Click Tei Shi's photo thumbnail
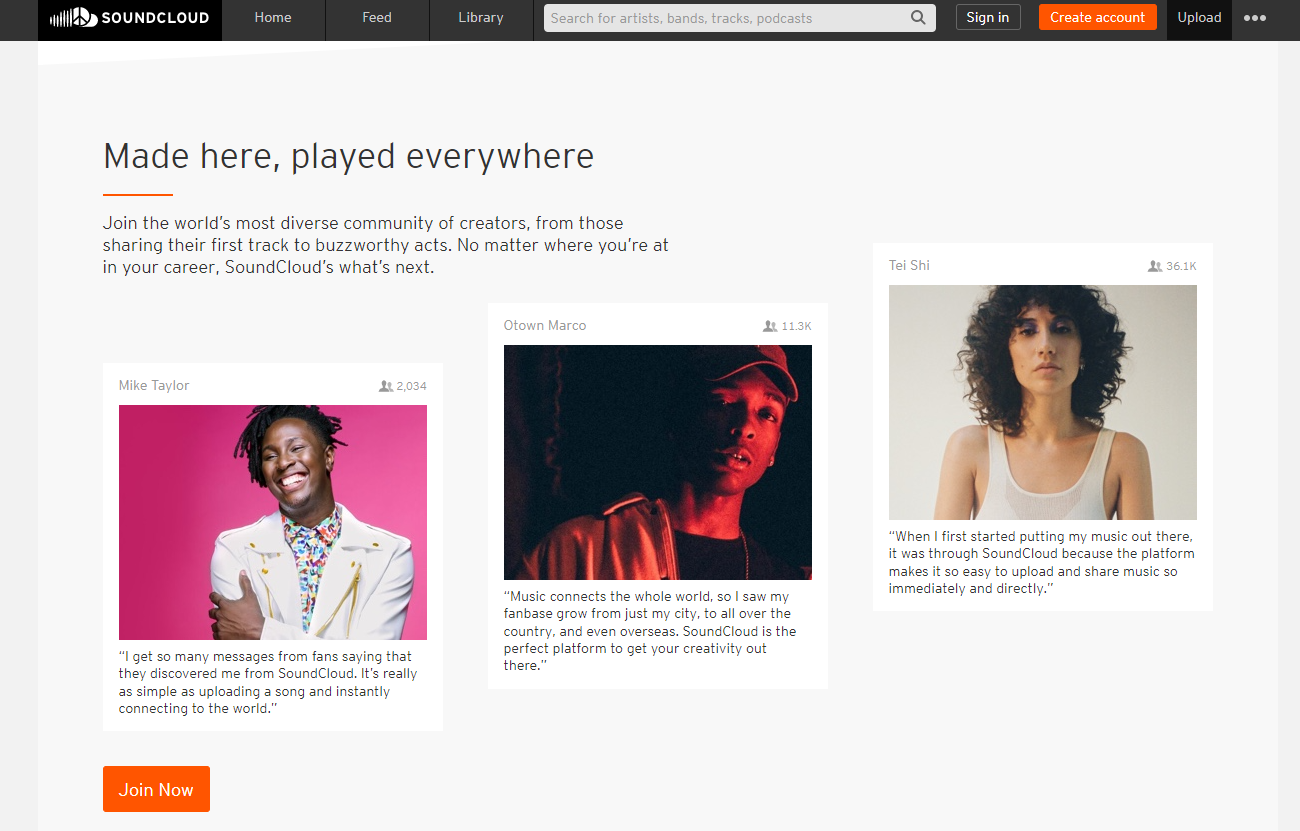The width and height of the screenshot is (1300, 831). pos(1043,402)
